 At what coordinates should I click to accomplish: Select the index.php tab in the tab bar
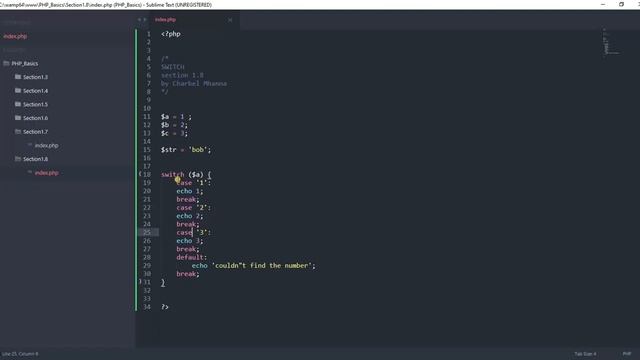(x=165, y=20)
